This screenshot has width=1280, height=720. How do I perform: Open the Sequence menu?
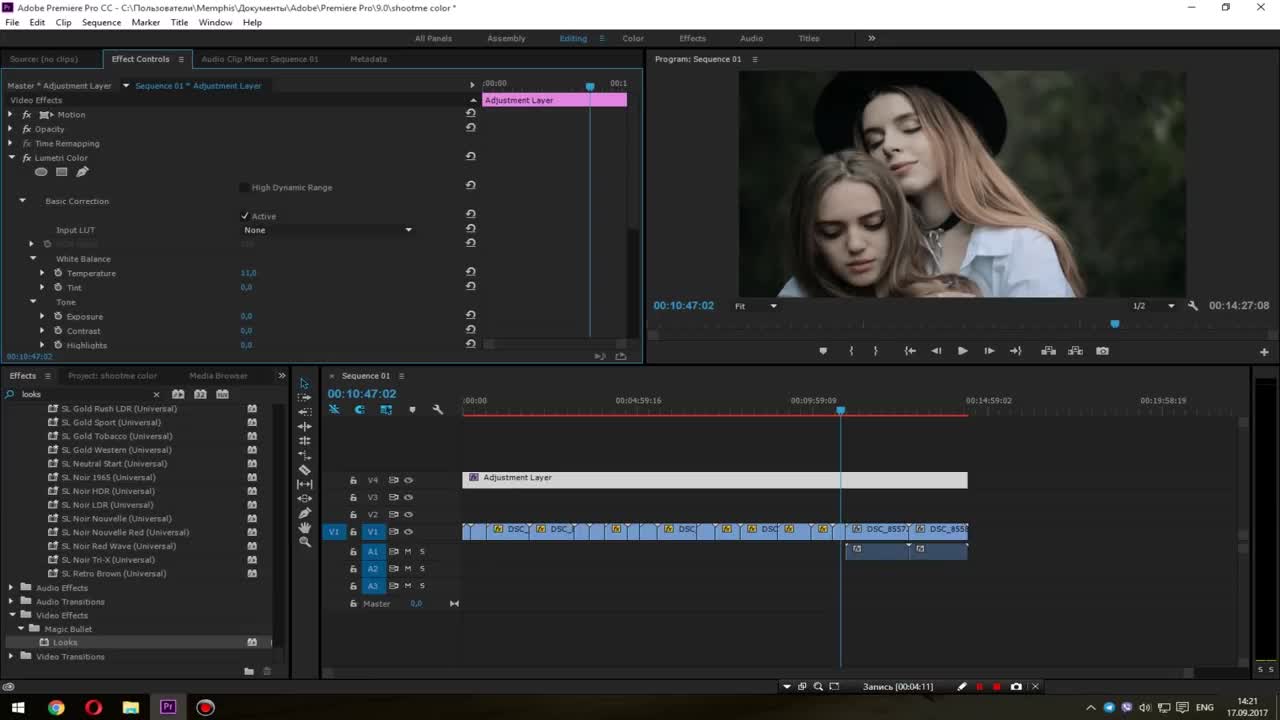pos(101,22)
